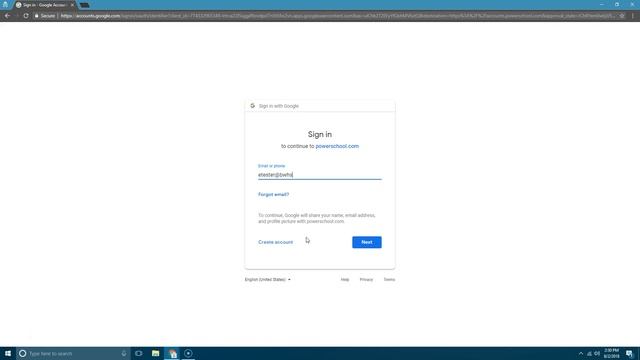Follow the powerschool.com link
The height and width of the screenshot is (360, 640).
[337, 146]
